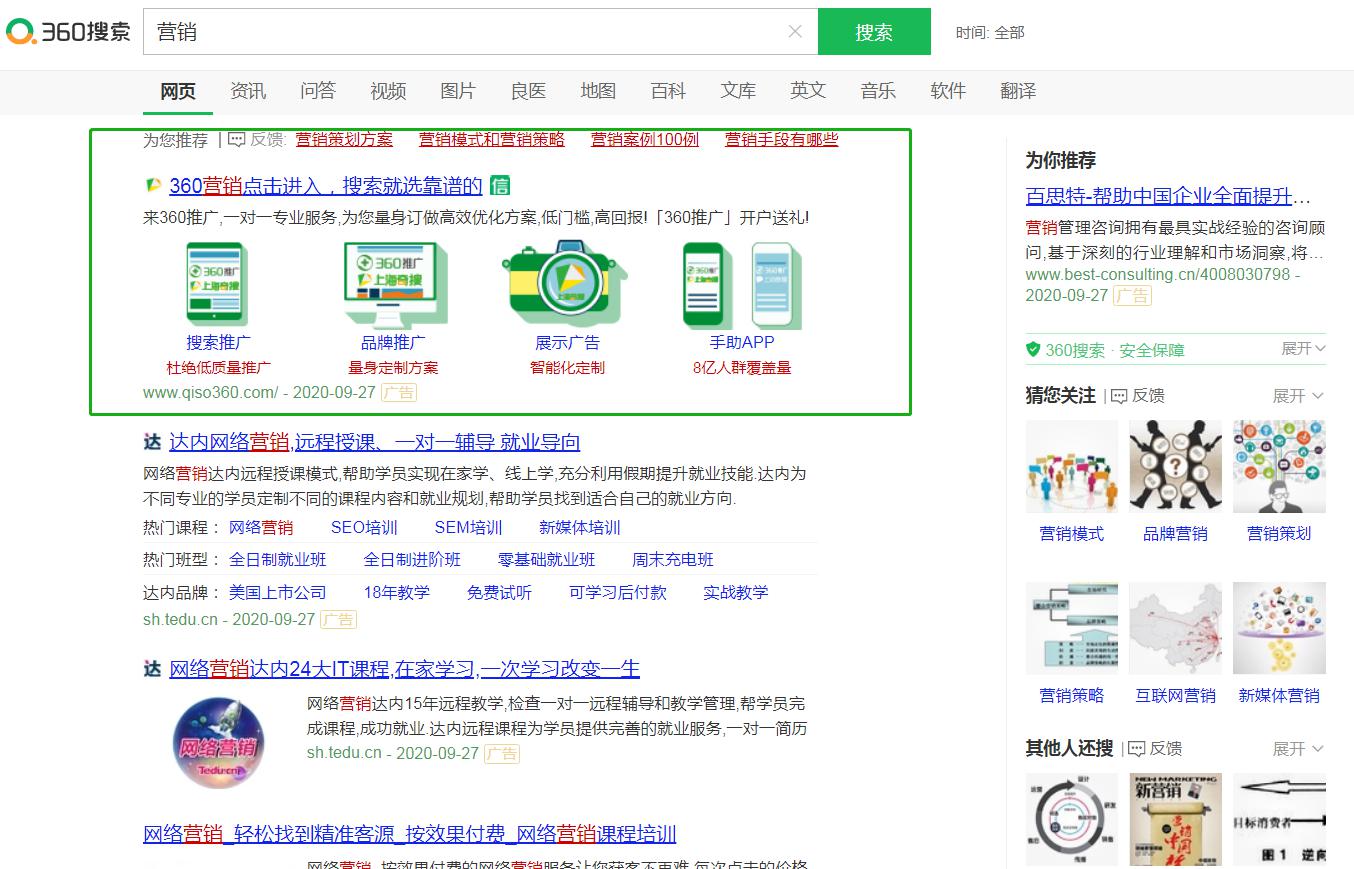The width and height of the screenshot is (1354, 869).
Task: Click the 搜索推广 tablet icon
Action: pos(218,286)
